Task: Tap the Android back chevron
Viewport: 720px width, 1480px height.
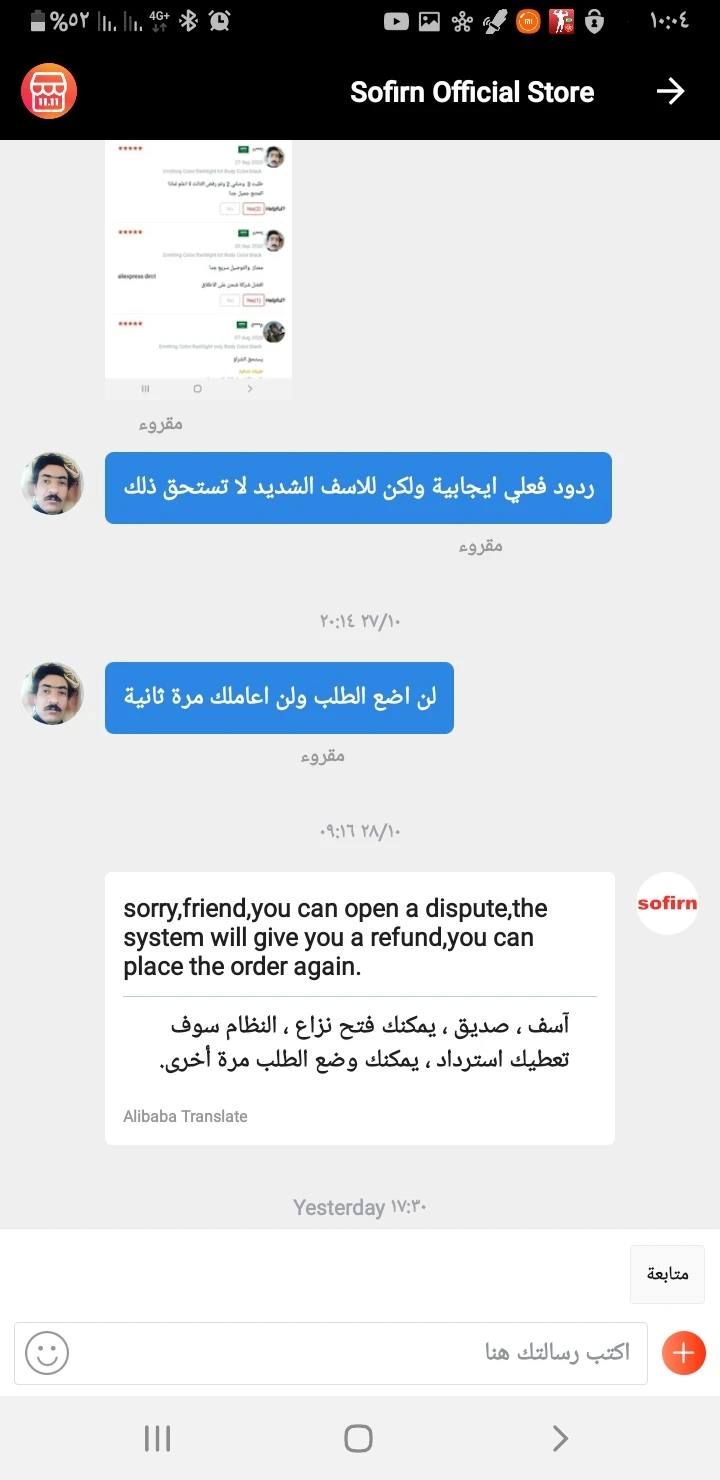Action: click(x=560, y=1438)
